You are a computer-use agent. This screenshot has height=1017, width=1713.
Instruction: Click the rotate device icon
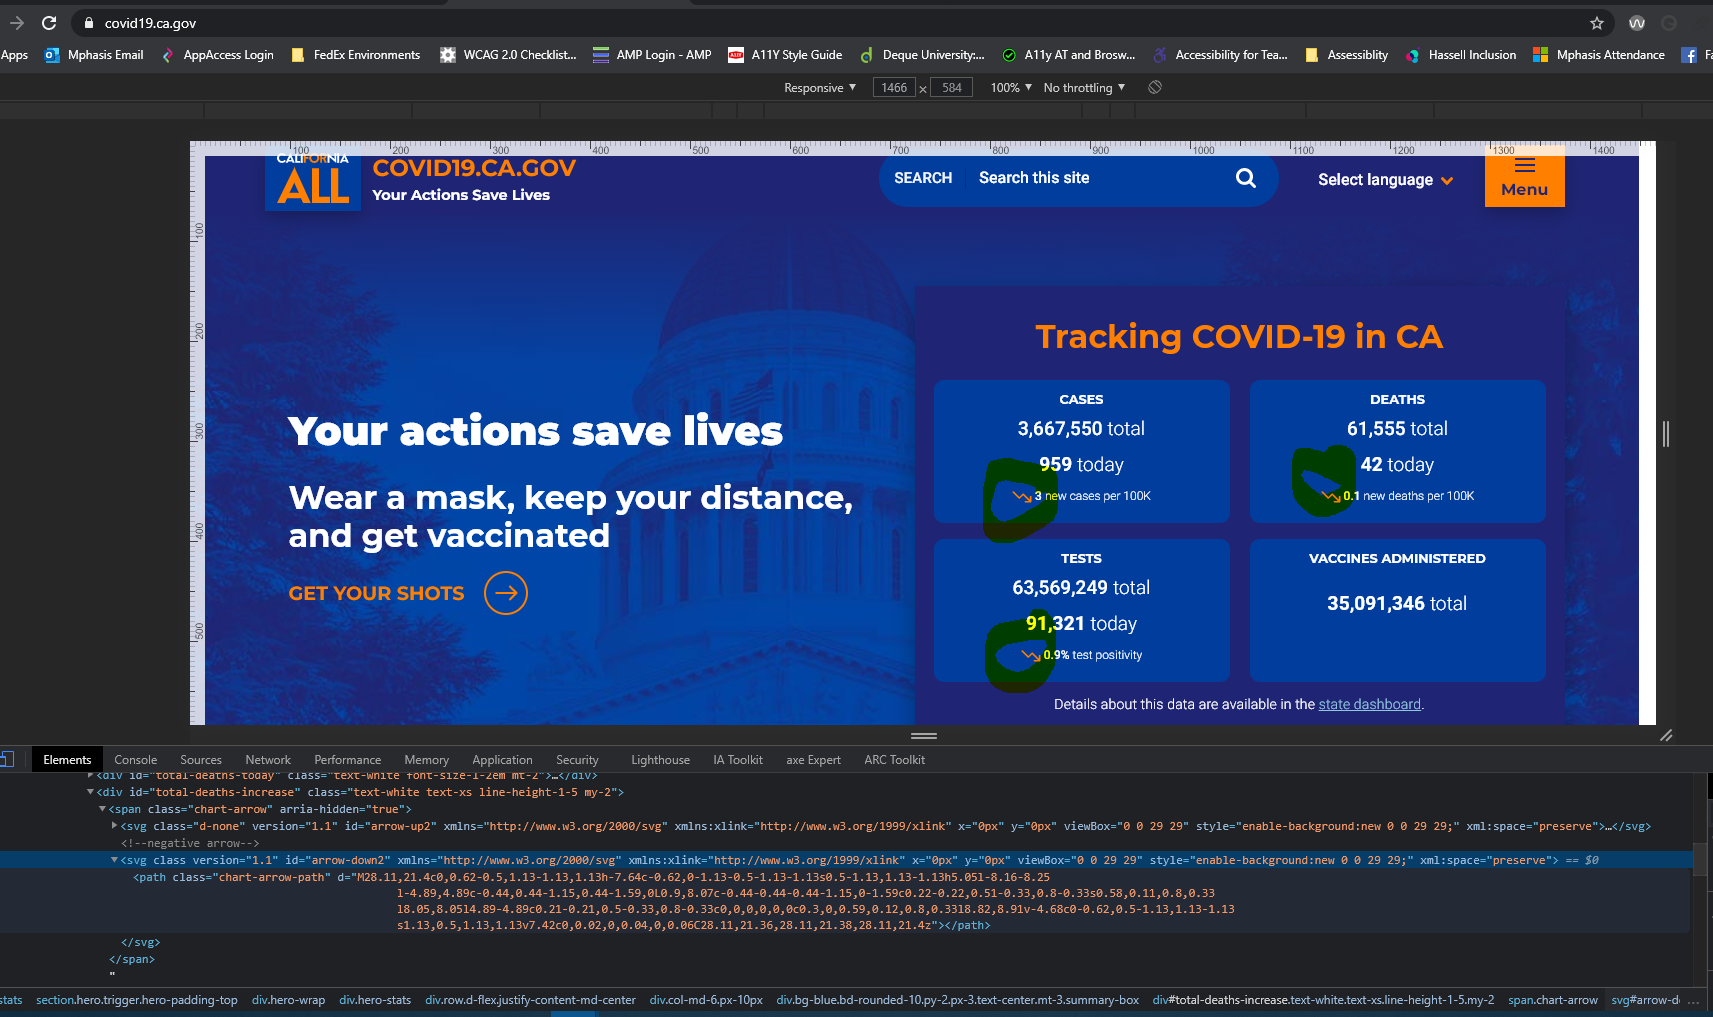tap(1155, 88)
